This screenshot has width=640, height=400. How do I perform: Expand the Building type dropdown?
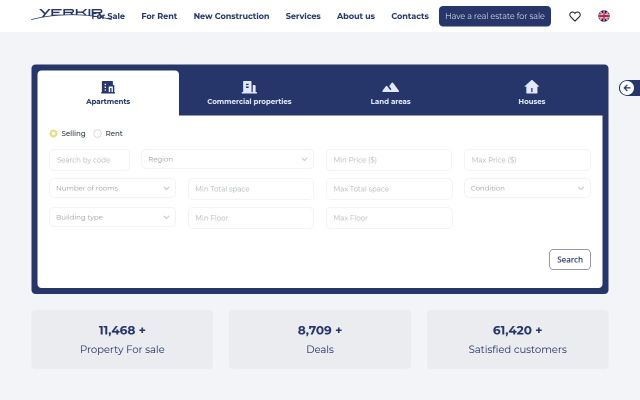(x=112, y=217)
